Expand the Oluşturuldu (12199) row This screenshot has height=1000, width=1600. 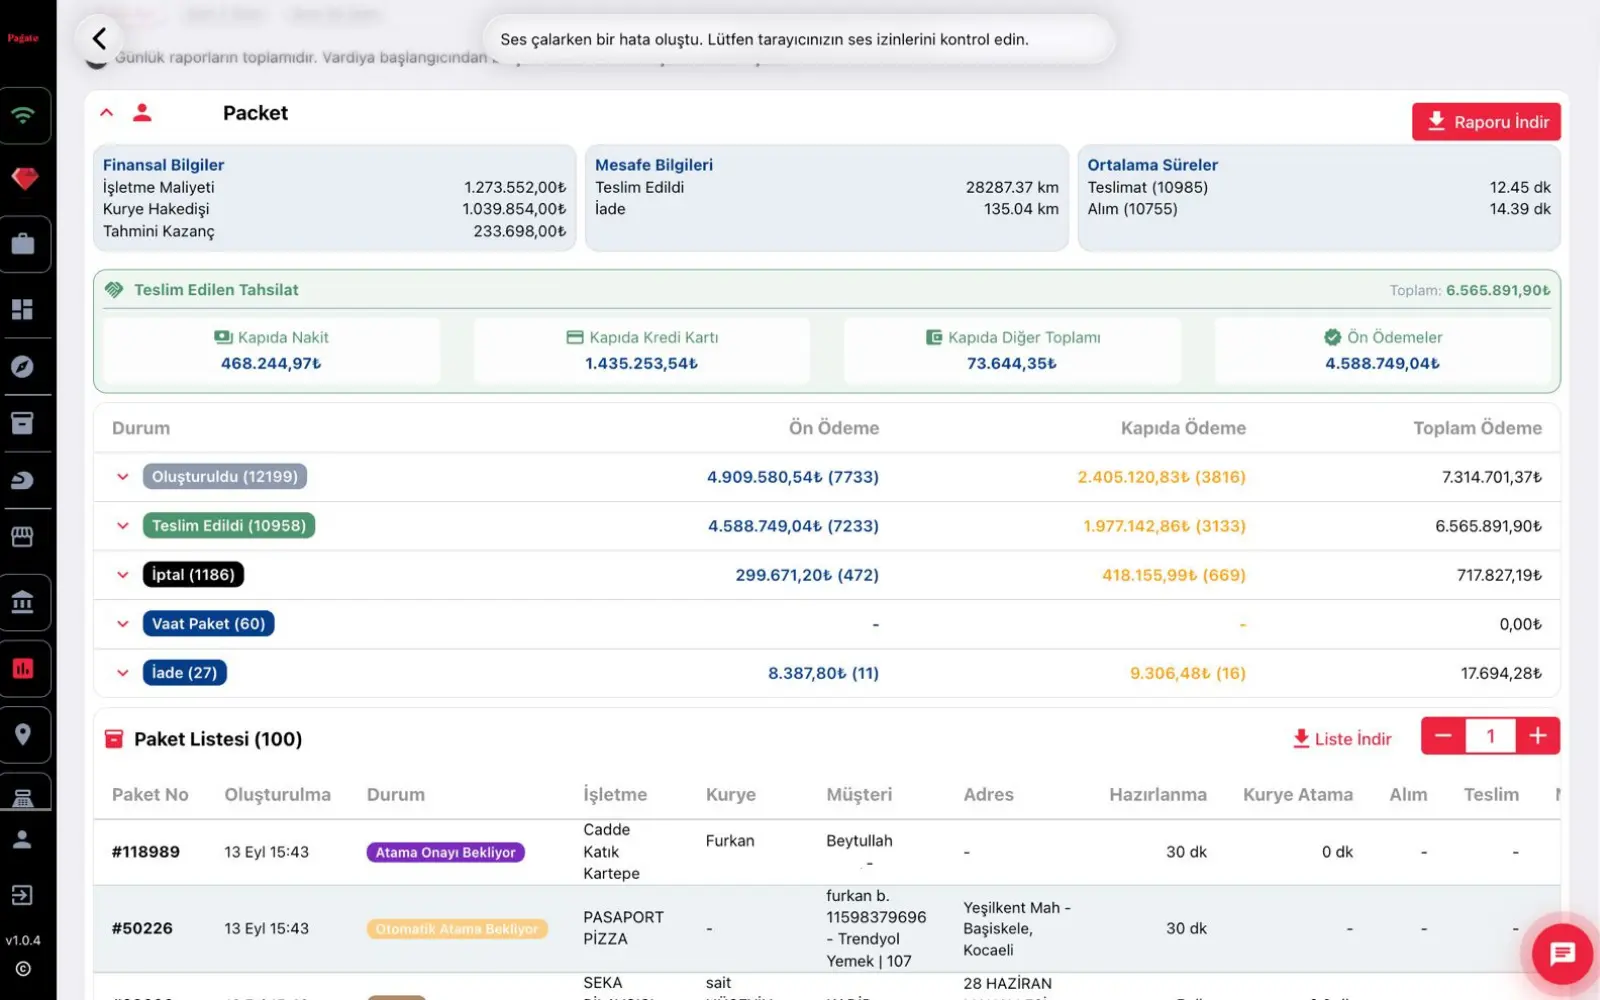point(122,477)
